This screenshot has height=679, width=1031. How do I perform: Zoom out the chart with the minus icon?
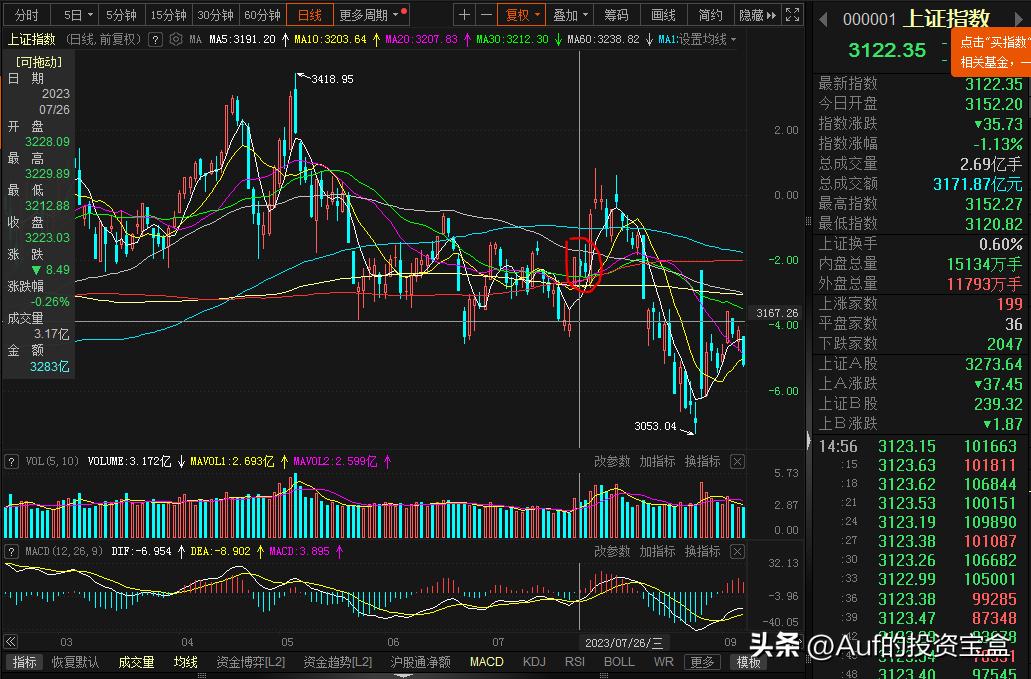[486, 14]
